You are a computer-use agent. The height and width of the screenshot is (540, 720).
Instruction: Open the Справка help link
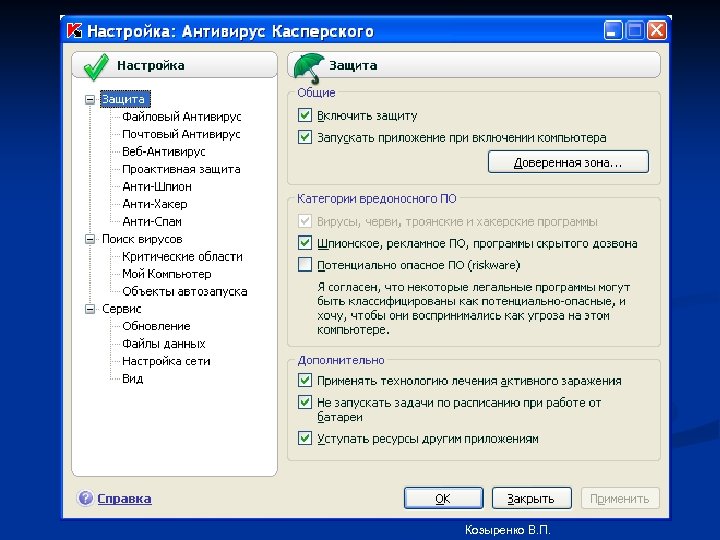(x=124, y=499)
